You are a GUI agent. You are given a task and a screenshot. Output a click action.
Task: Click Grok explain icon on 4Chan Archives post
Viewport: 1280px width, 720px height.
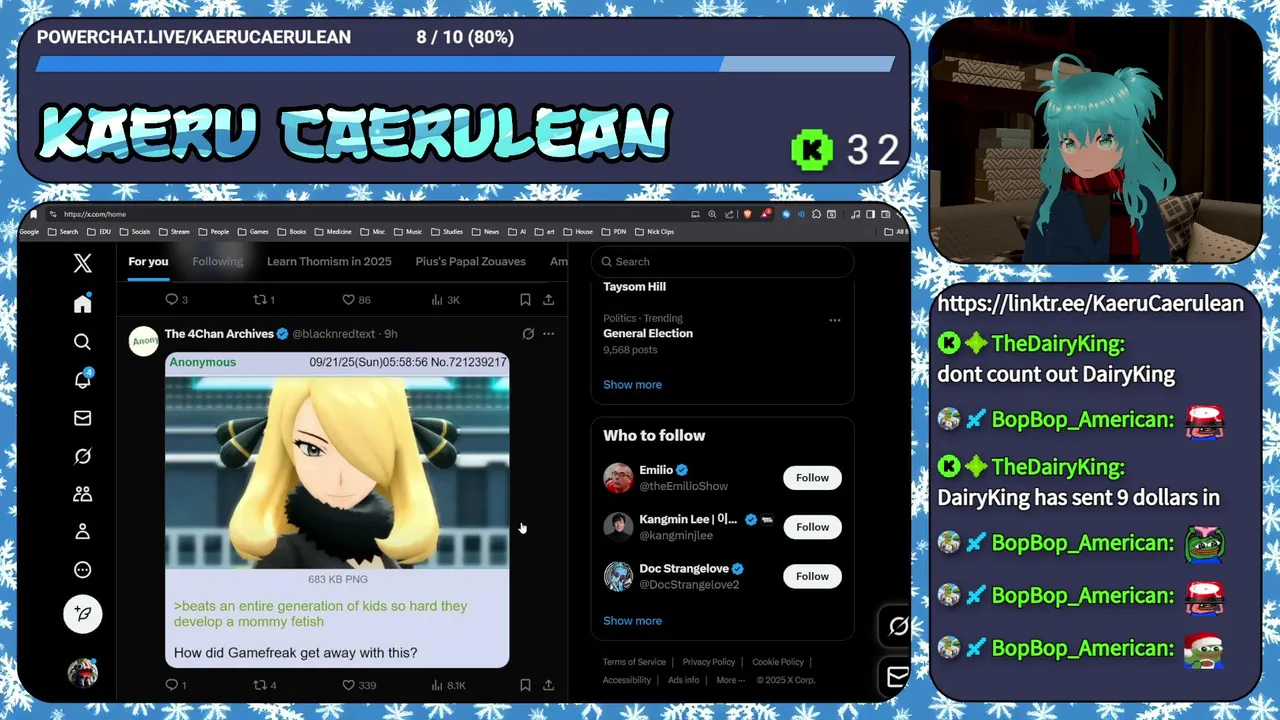528,334
